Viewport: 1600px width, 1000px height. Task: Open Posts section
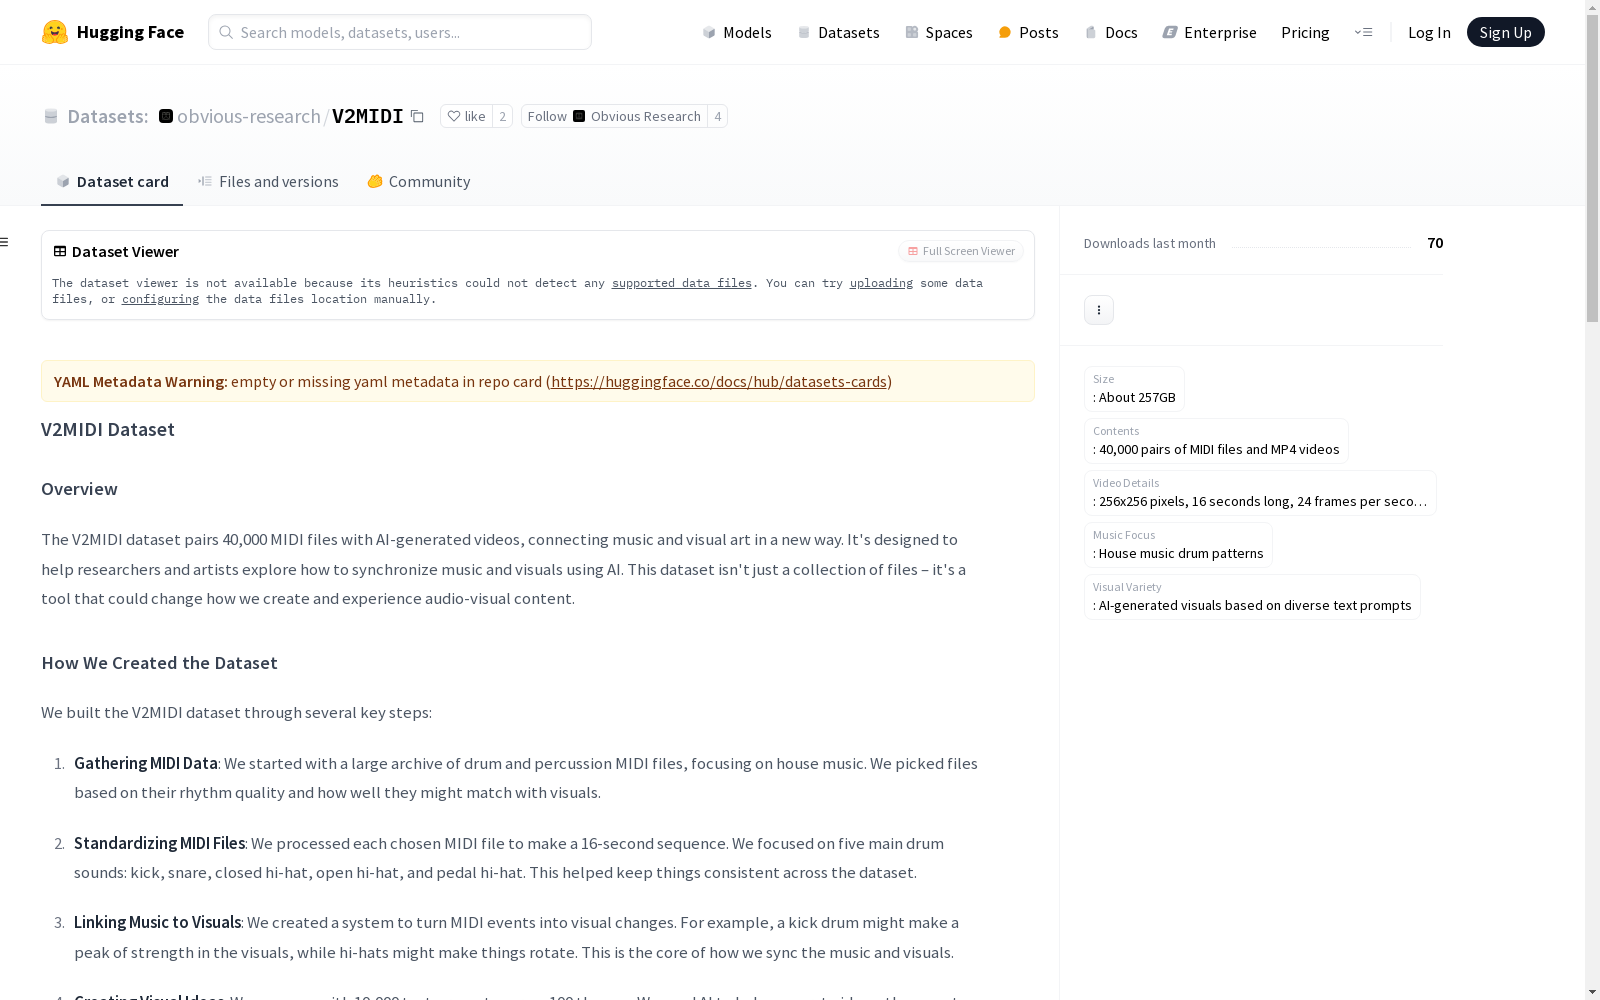tap(1028, 32)
